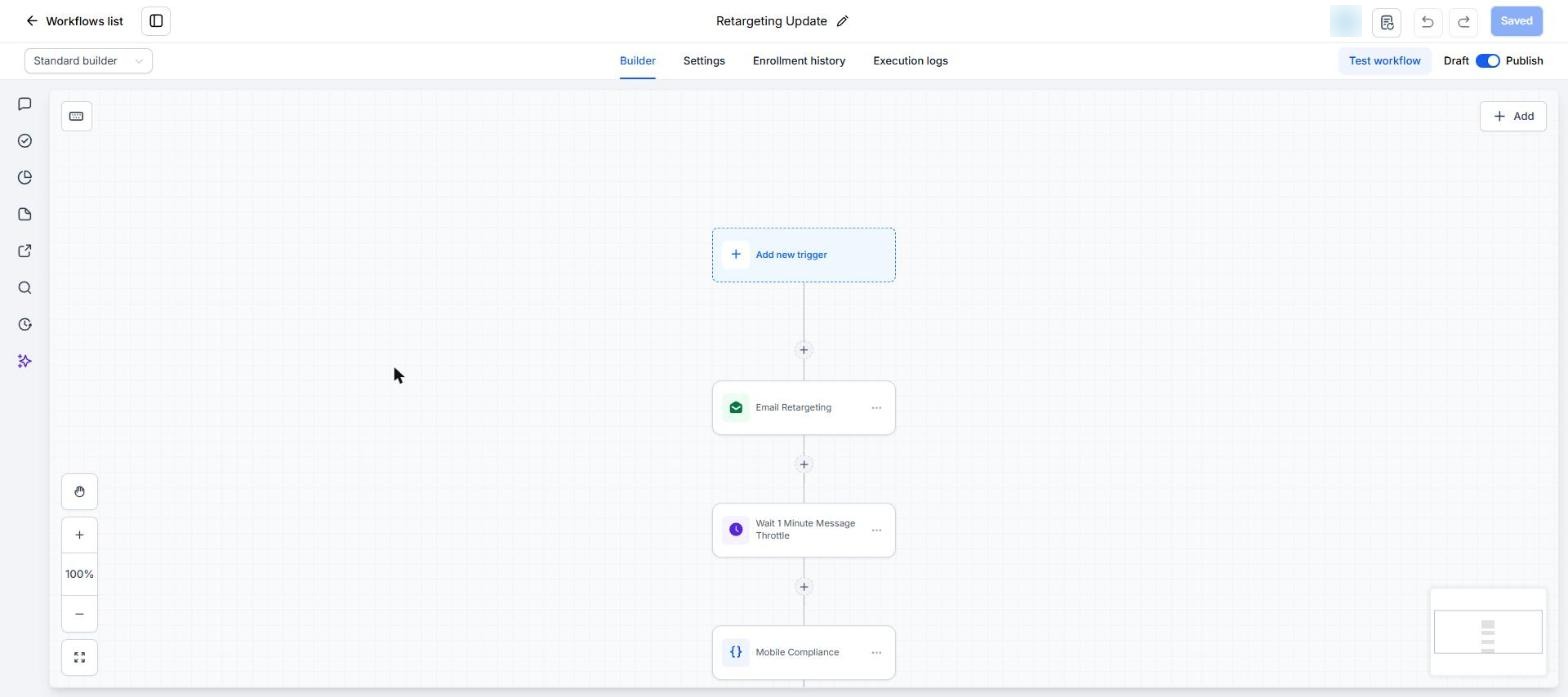Add step between trigger and Email Retargeting
This screenshot has width=1568, height=697.
point(803,350)
